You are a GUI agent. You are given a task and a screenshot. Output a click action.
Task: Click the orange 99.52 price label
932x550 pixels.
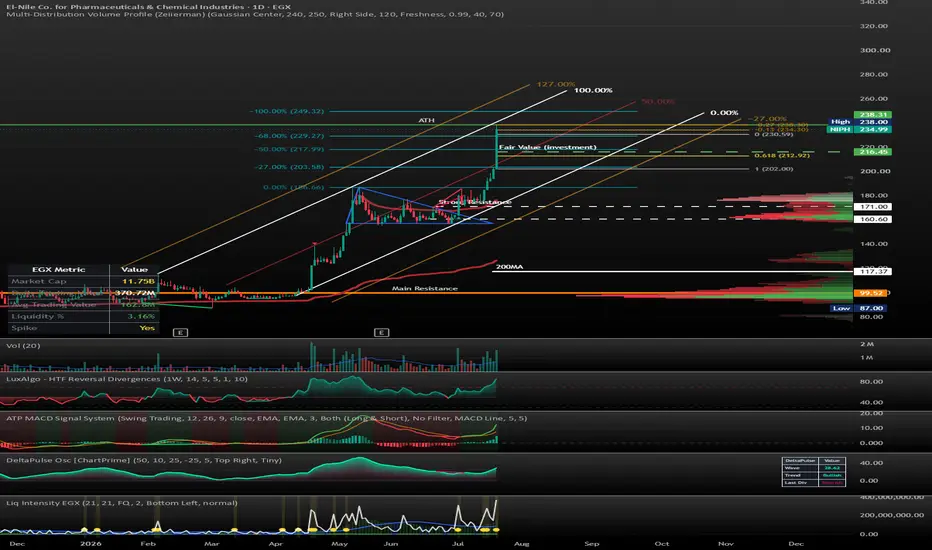(x=871, y=293)
